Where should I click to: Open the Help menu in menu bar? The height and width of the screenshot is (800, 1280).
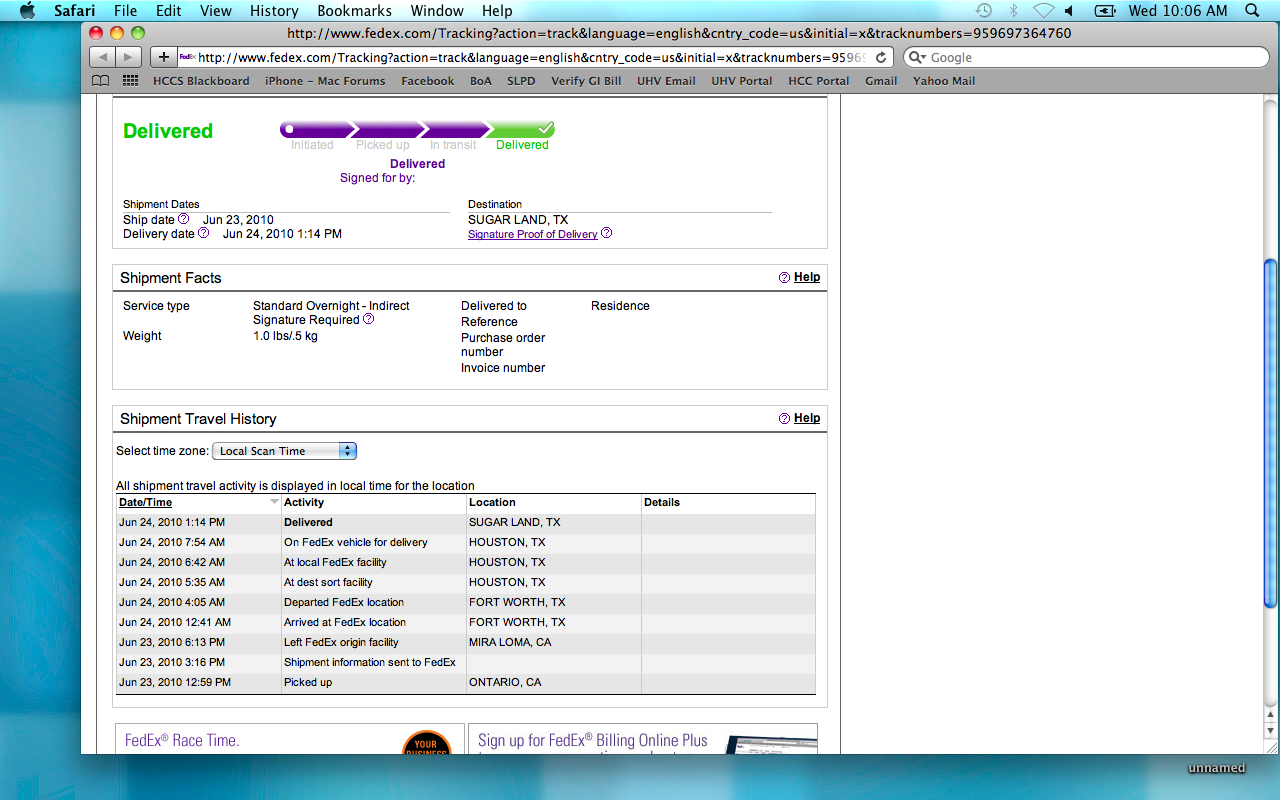coord(497,11)
